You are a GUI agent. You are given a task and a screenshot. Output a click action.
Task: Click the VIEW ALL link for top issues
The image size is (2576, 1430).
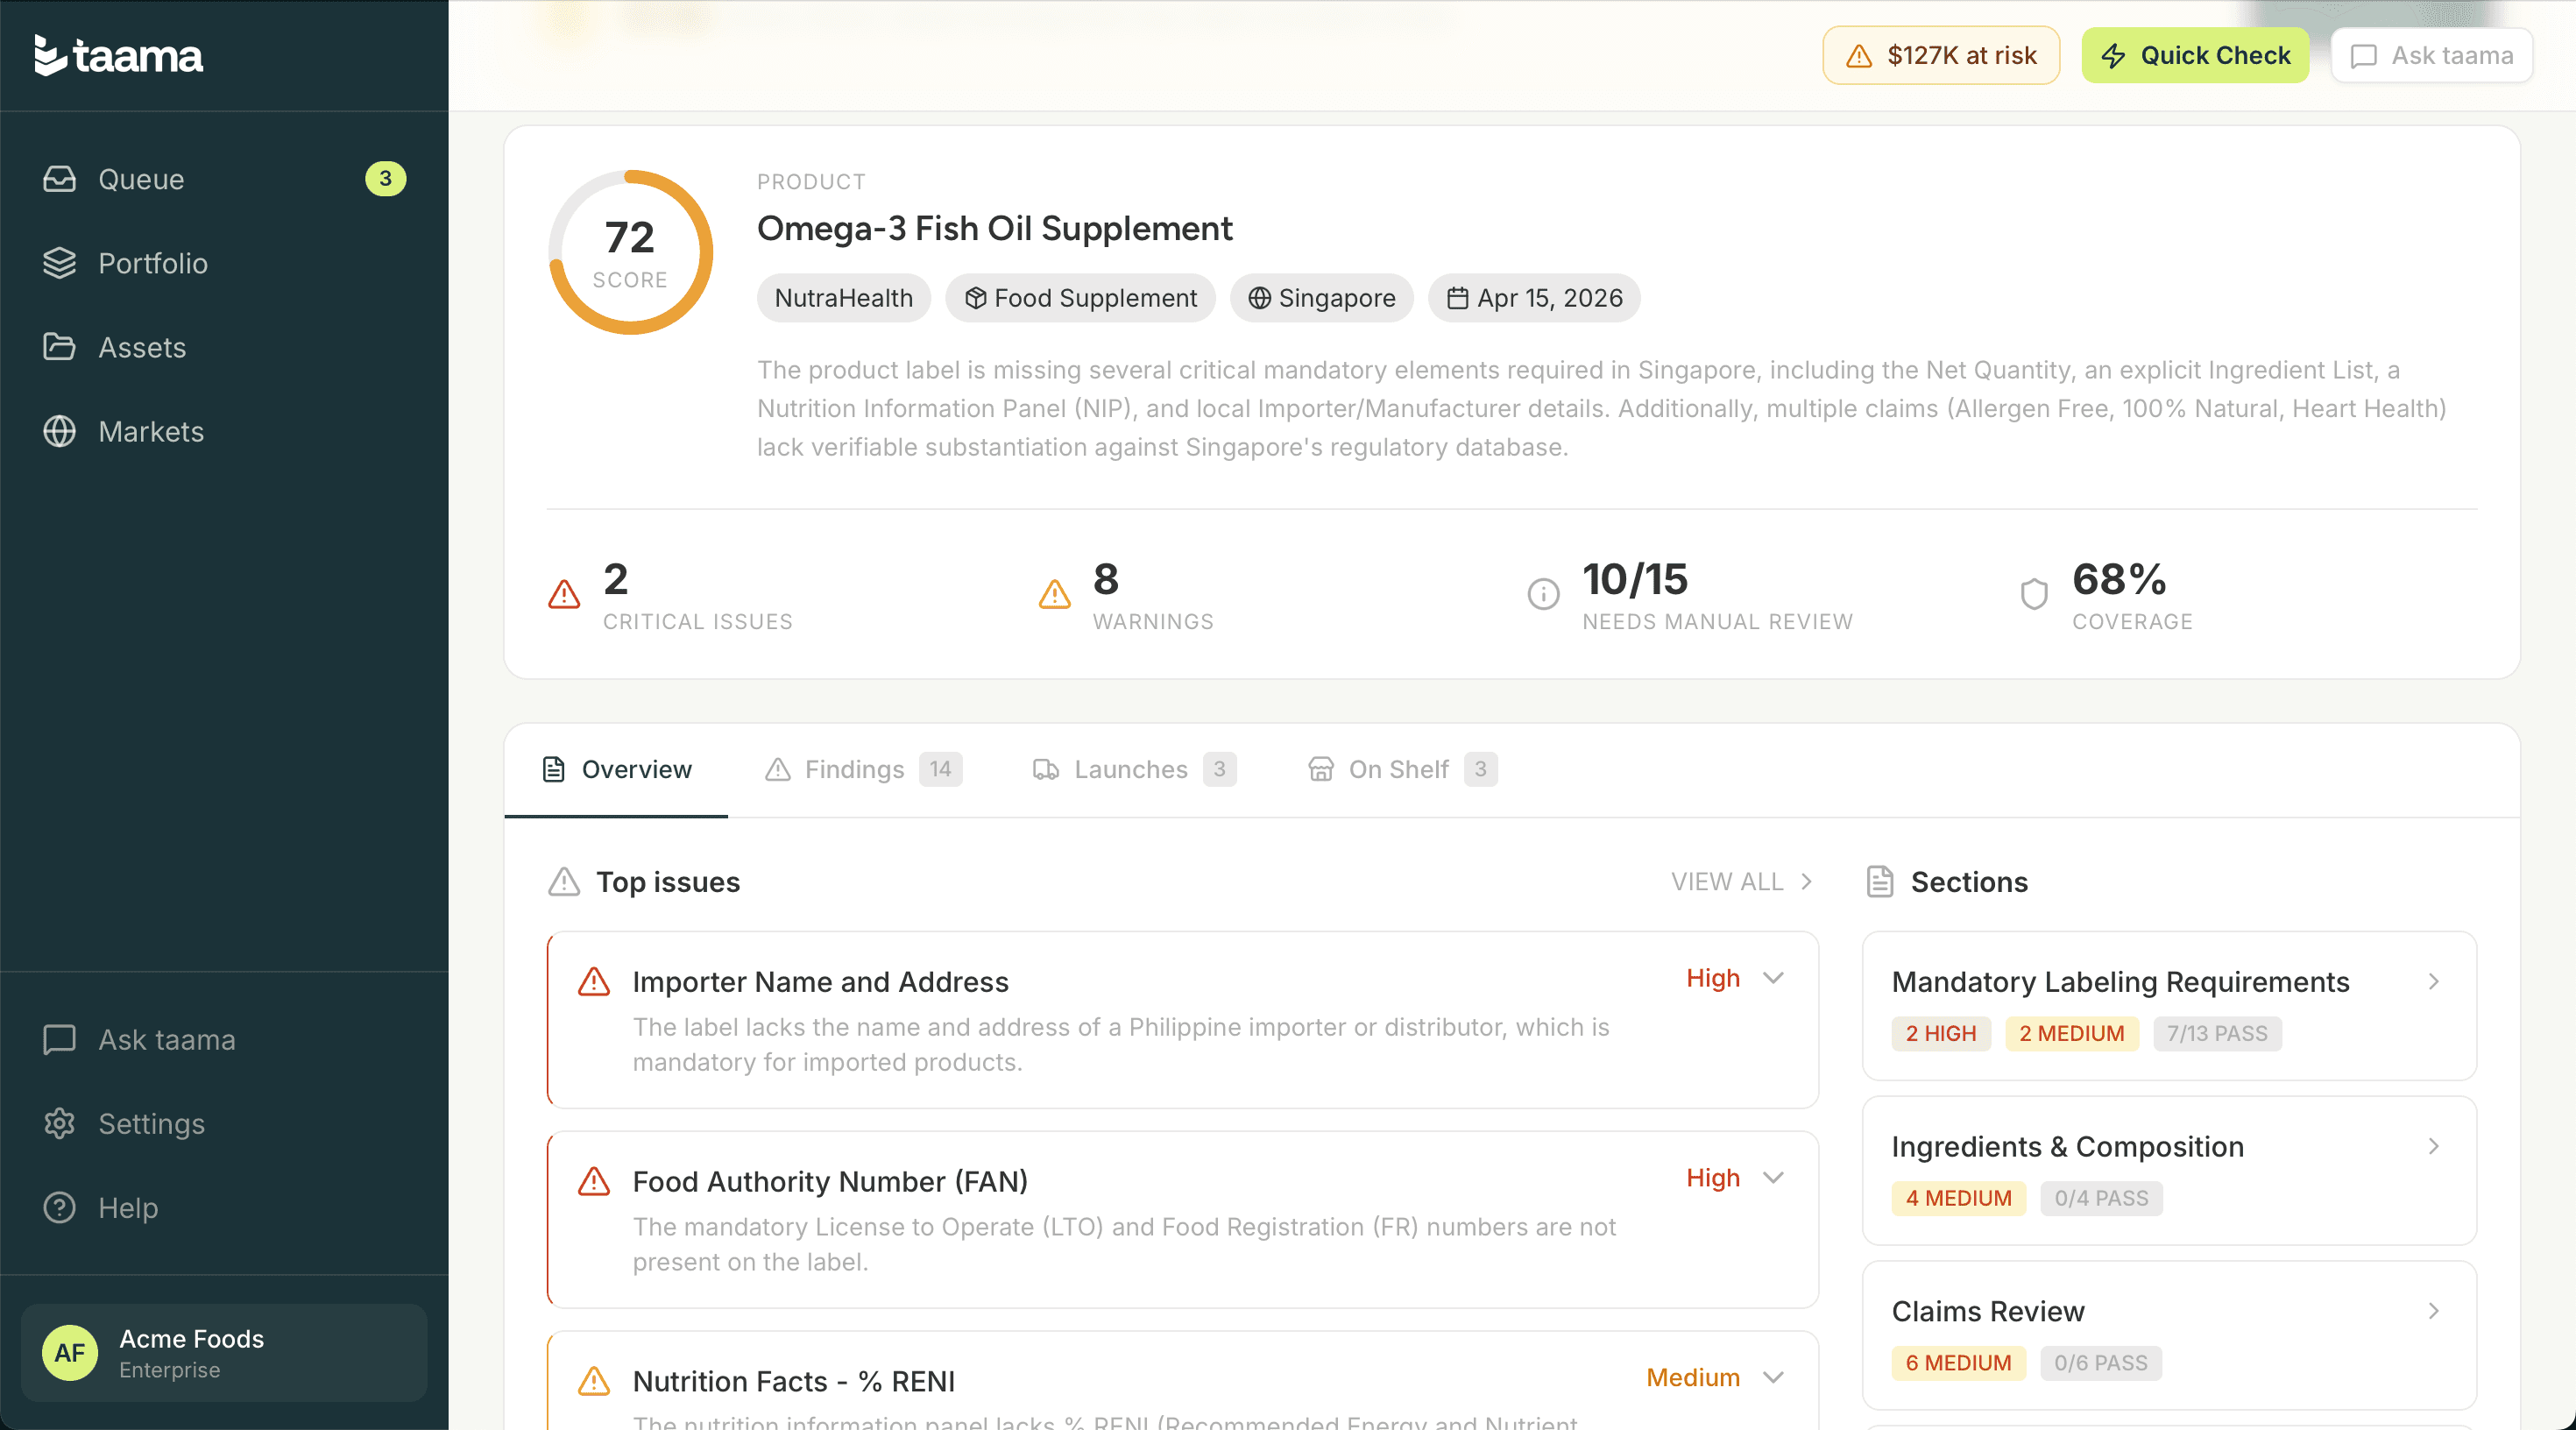point(1739,881)
